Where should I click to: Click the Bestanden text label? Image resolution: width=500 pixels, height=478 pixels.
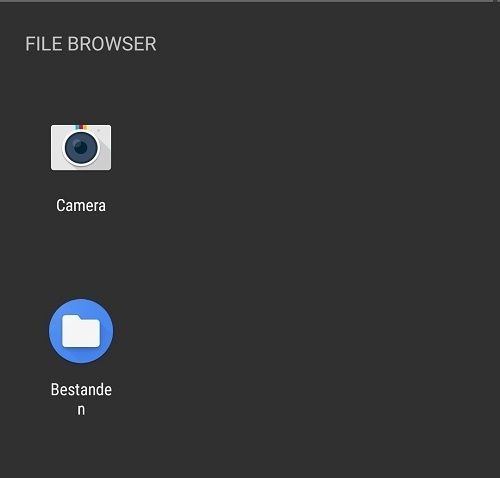[81, 399]
